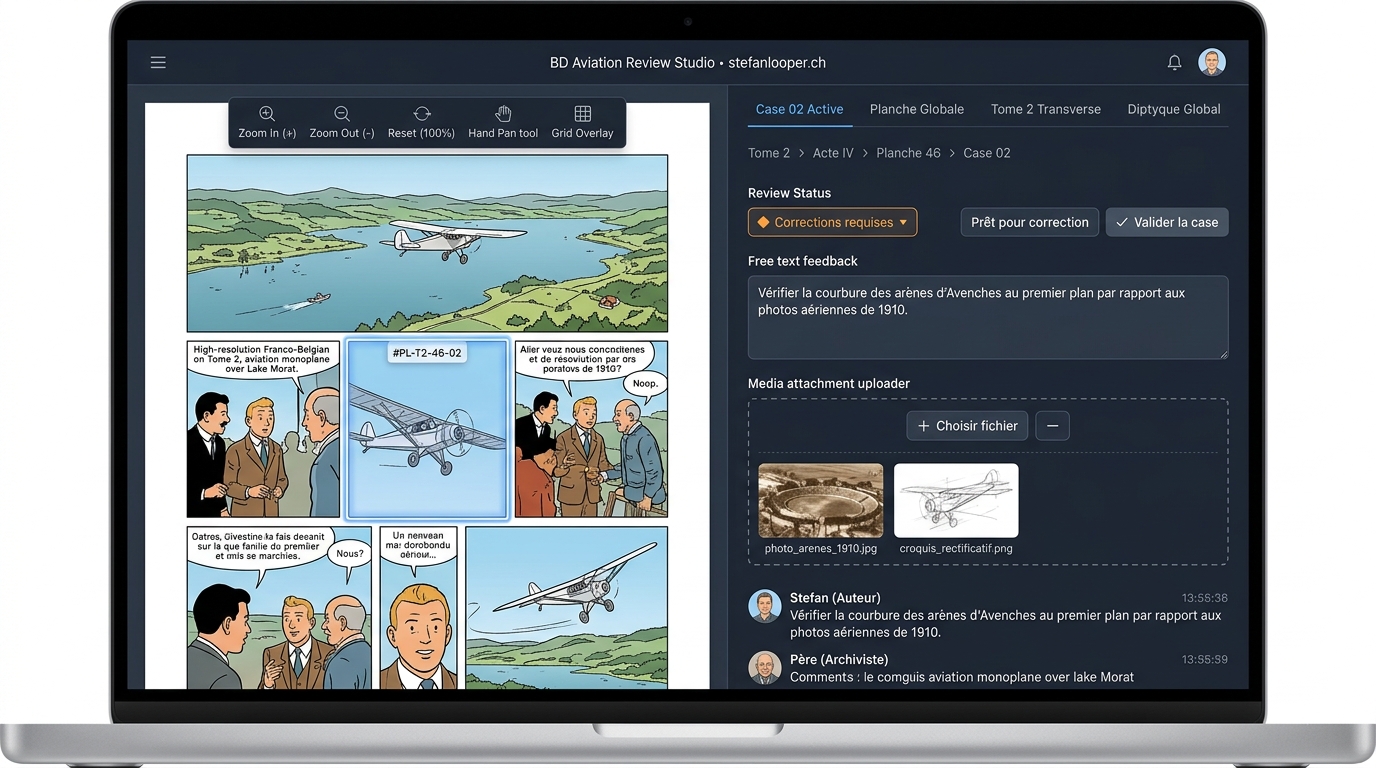Go to Acte IV in the breadcrumb
The image size is (1376, 768).
click(x=833, y=153)
